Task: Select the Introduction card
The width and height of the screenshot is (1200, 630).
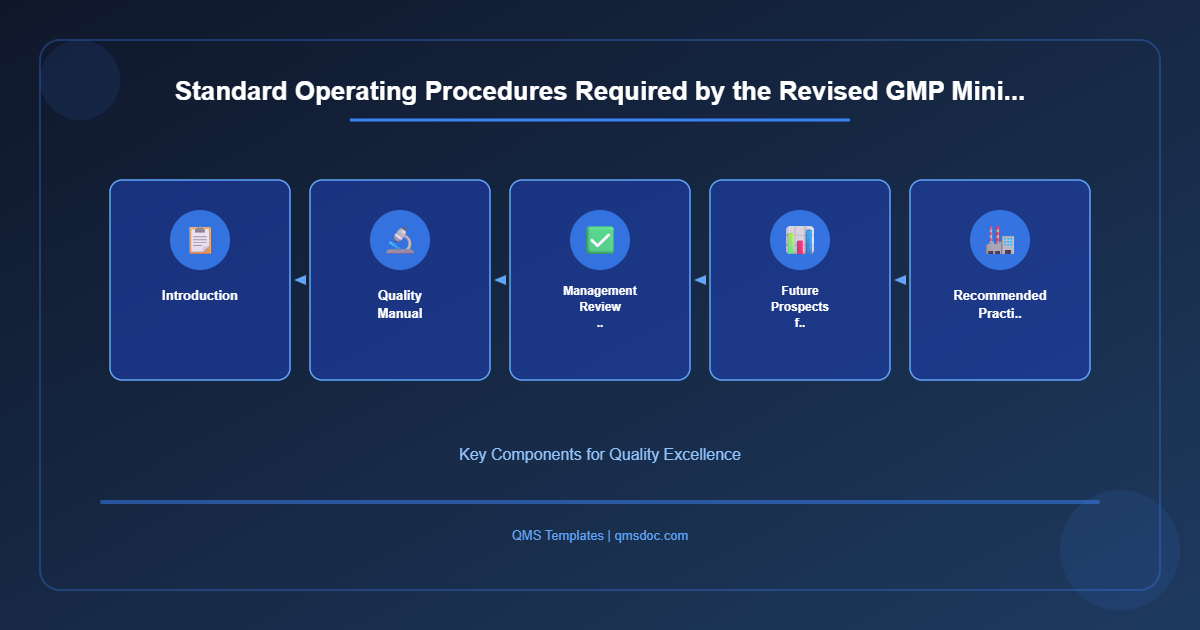Action: pyautogui.click(x=200, y=280)
